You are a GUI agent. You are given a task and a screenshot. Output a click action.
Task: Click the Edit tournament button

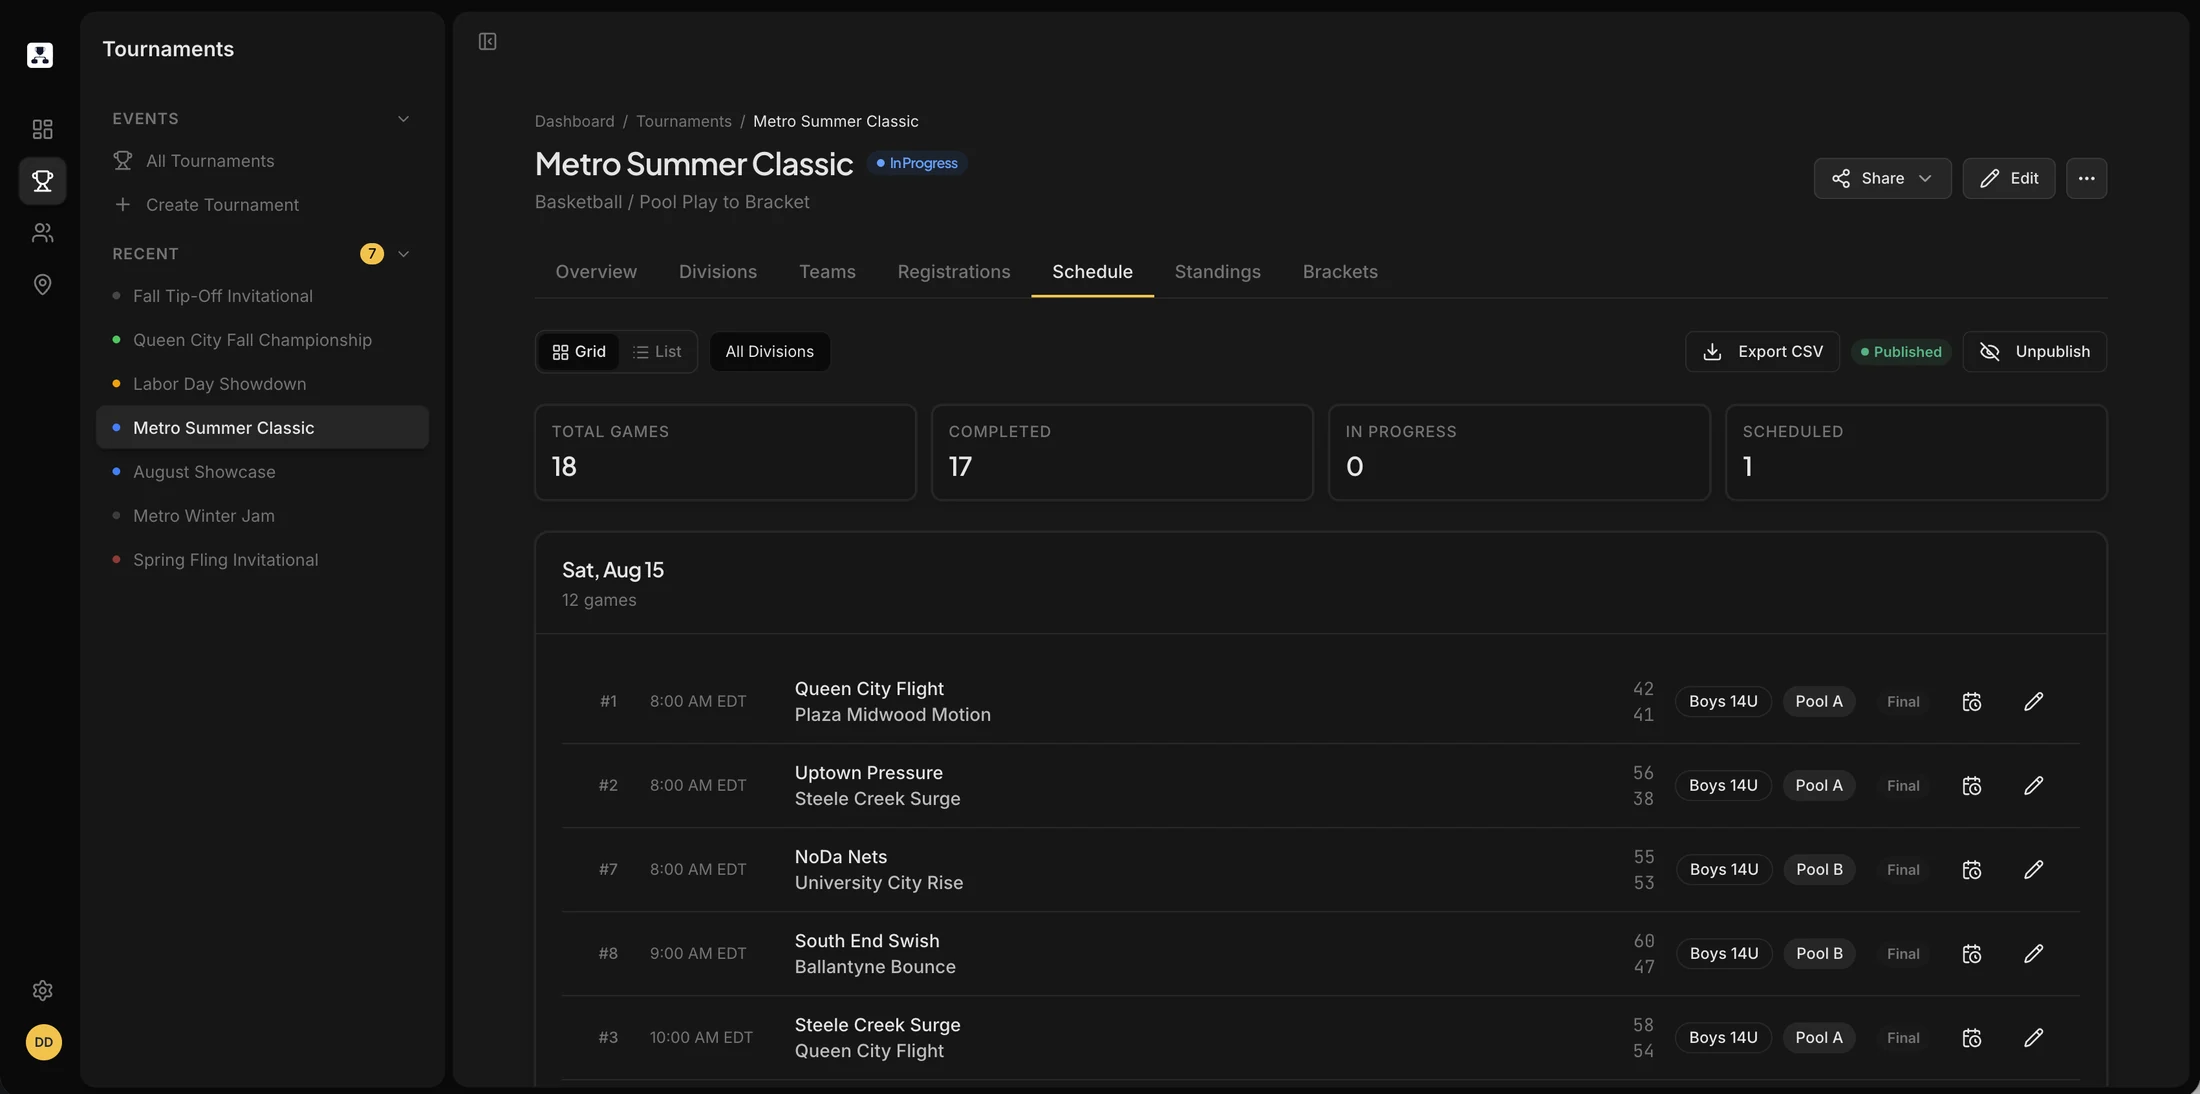click(x=2008, y=178)
